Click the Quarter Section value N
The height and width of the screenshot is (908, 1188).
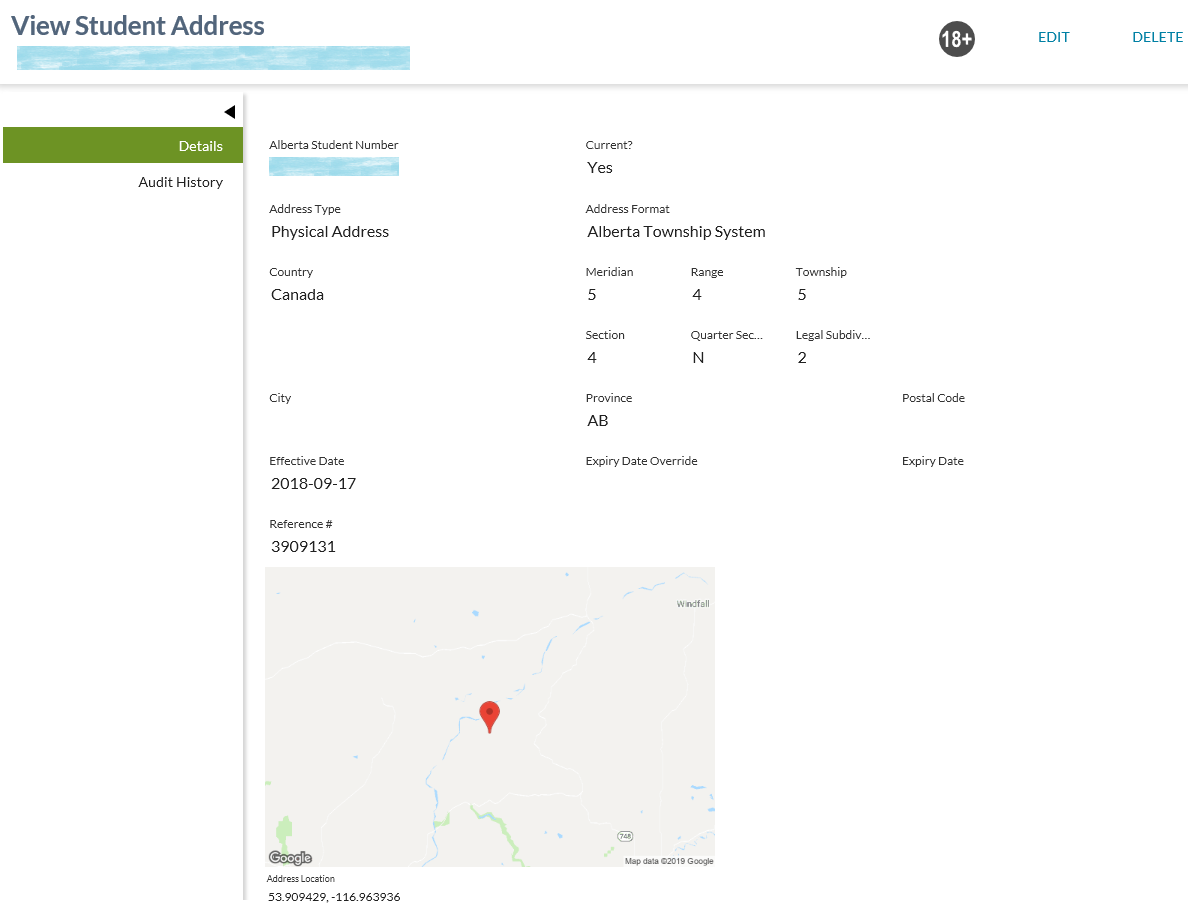(698, 358)
